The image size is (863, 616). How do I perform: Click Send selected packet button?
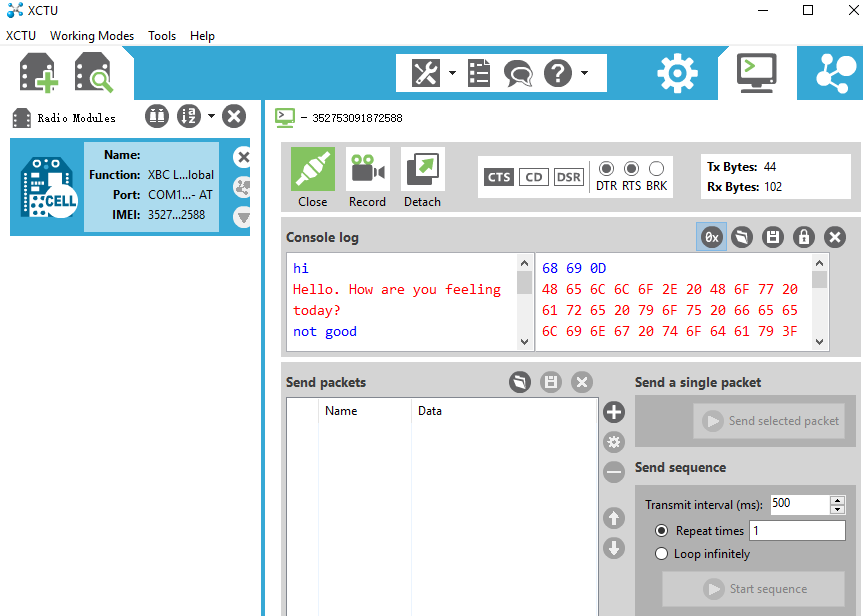click(x=769, y=421)
